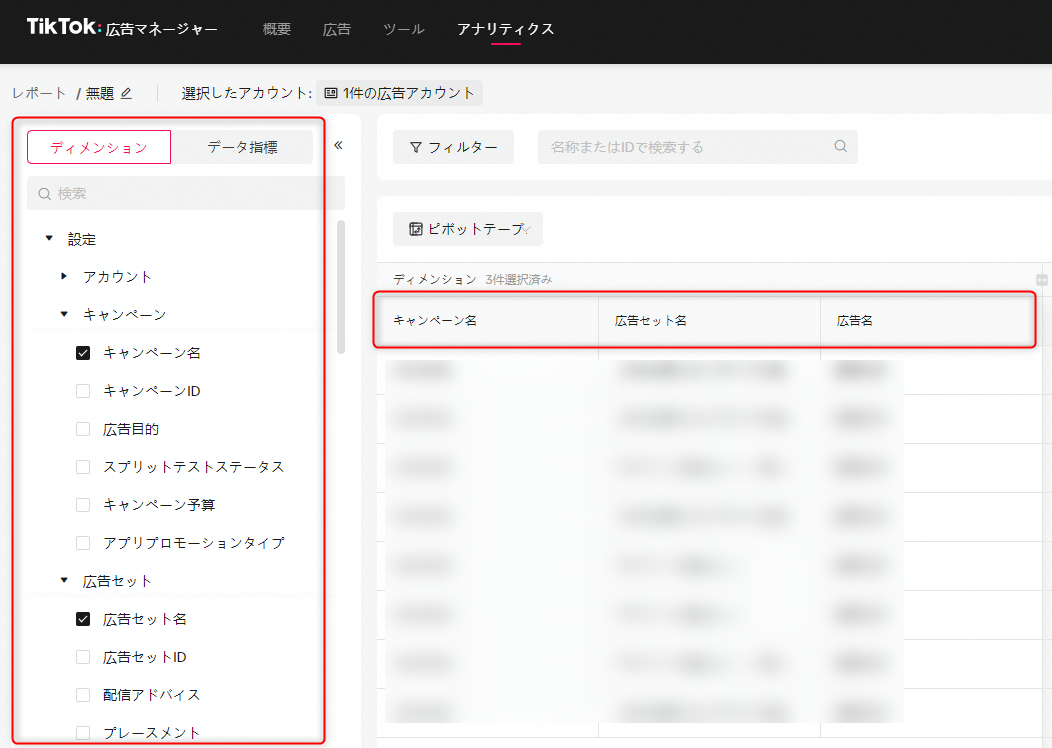Screen dimensions: 1052x748
Task: Check the キャンペーンID checkbox
Action: (83, 391)
